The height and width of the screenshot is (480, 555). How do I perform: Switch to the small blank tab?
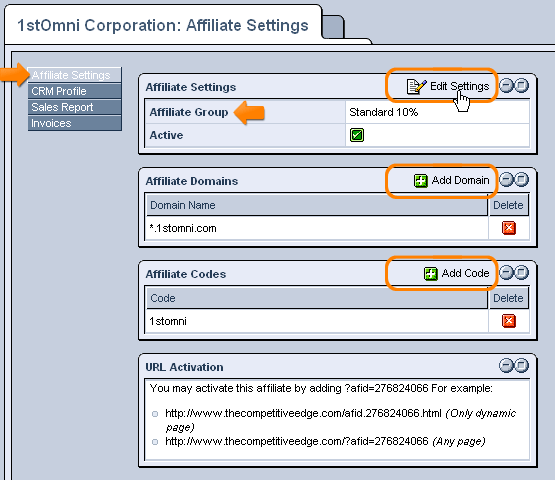pos(333,27)
